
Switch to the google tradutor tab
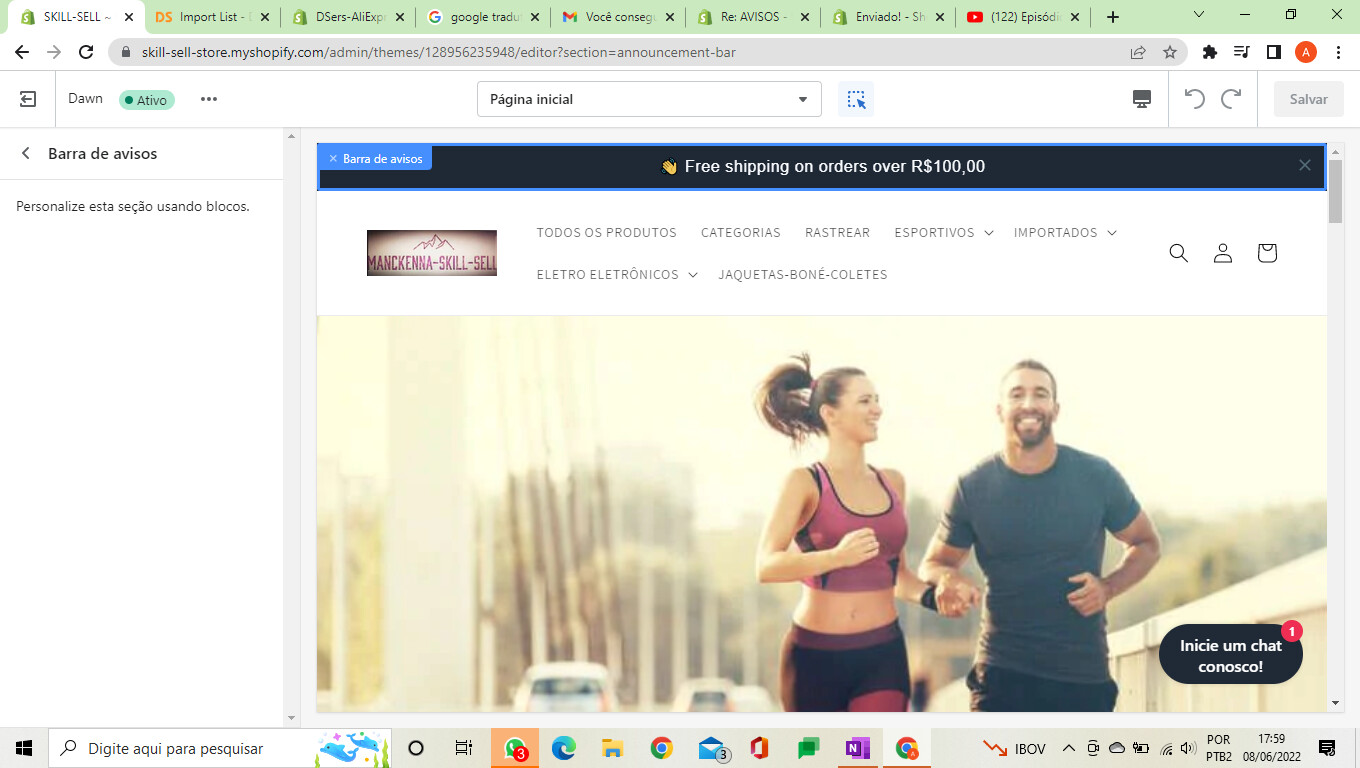481,17
